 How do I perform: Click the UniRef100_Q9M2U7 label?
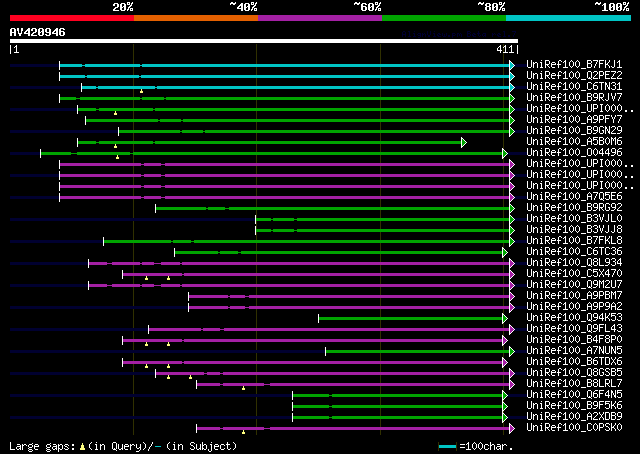(x=574, y=285)
